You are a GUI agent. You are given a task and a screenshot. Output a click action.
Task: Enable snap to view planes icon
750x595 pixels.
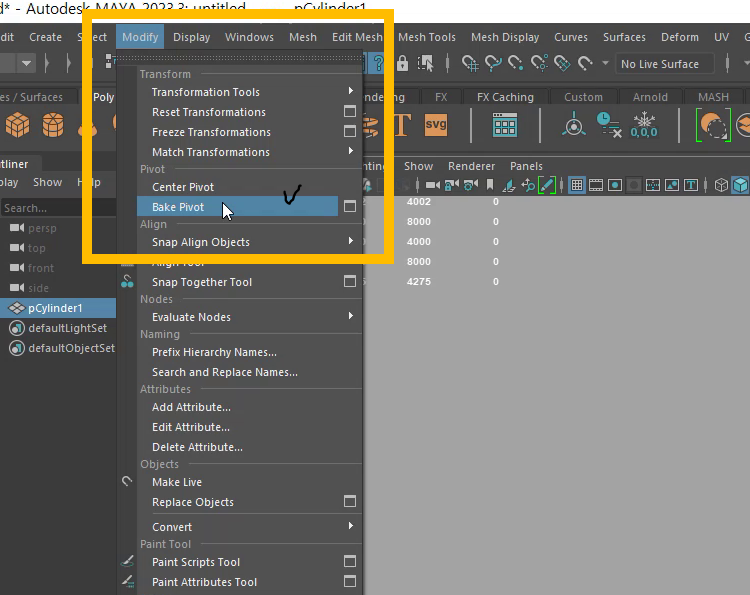[x=562, y=63]
